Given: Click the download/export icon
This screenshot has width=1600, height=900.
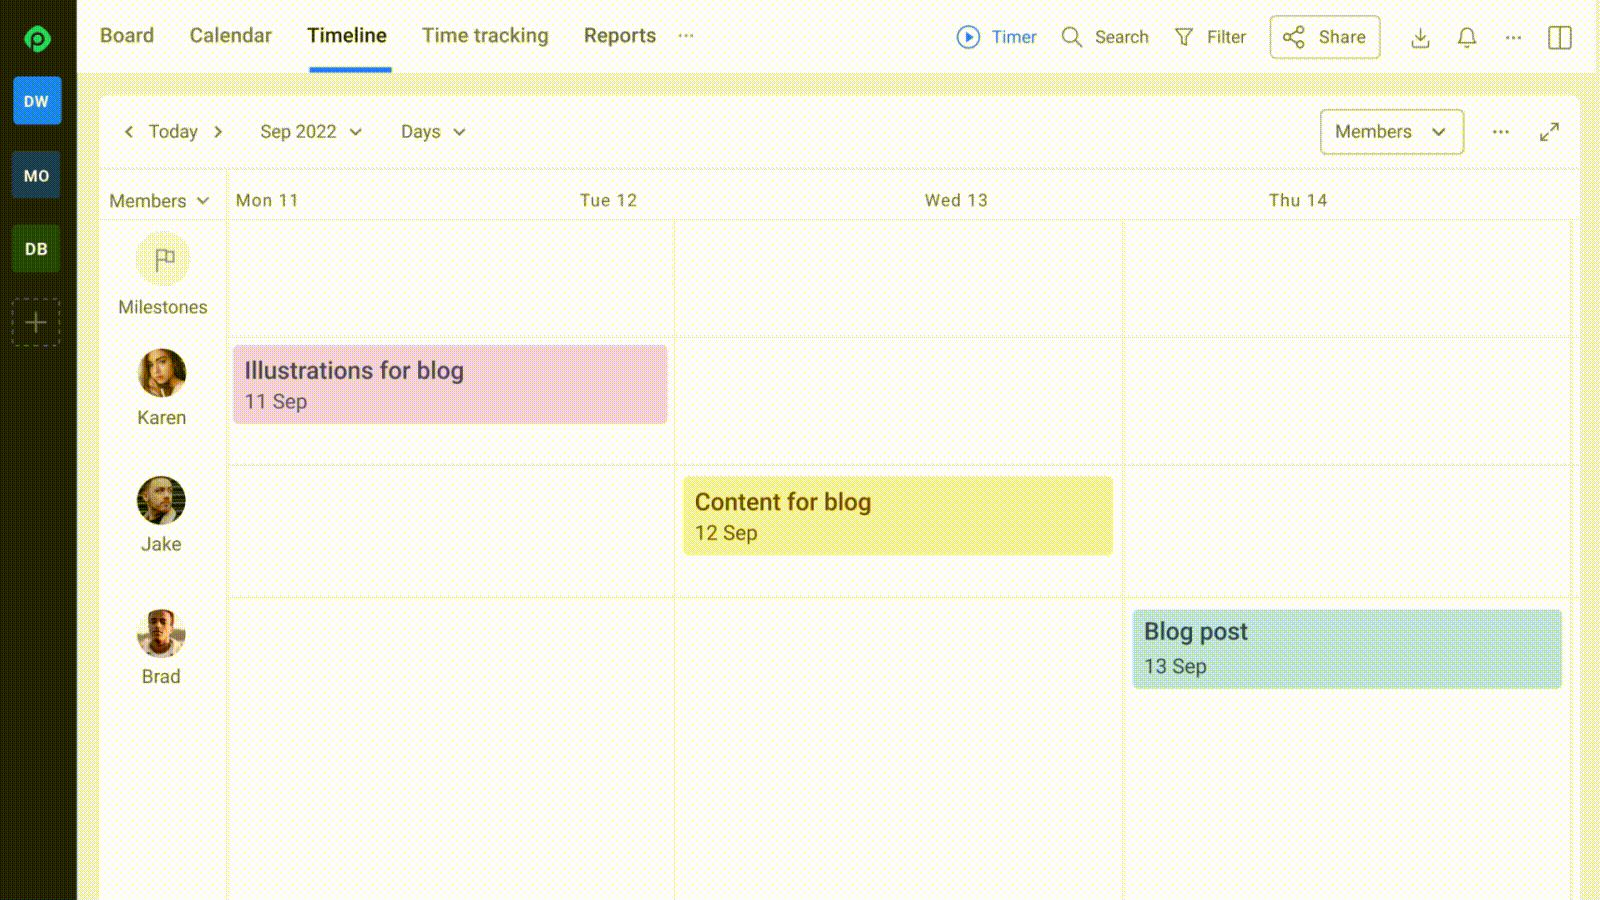Looking at the screenshot, I should tap(1420, 38).
